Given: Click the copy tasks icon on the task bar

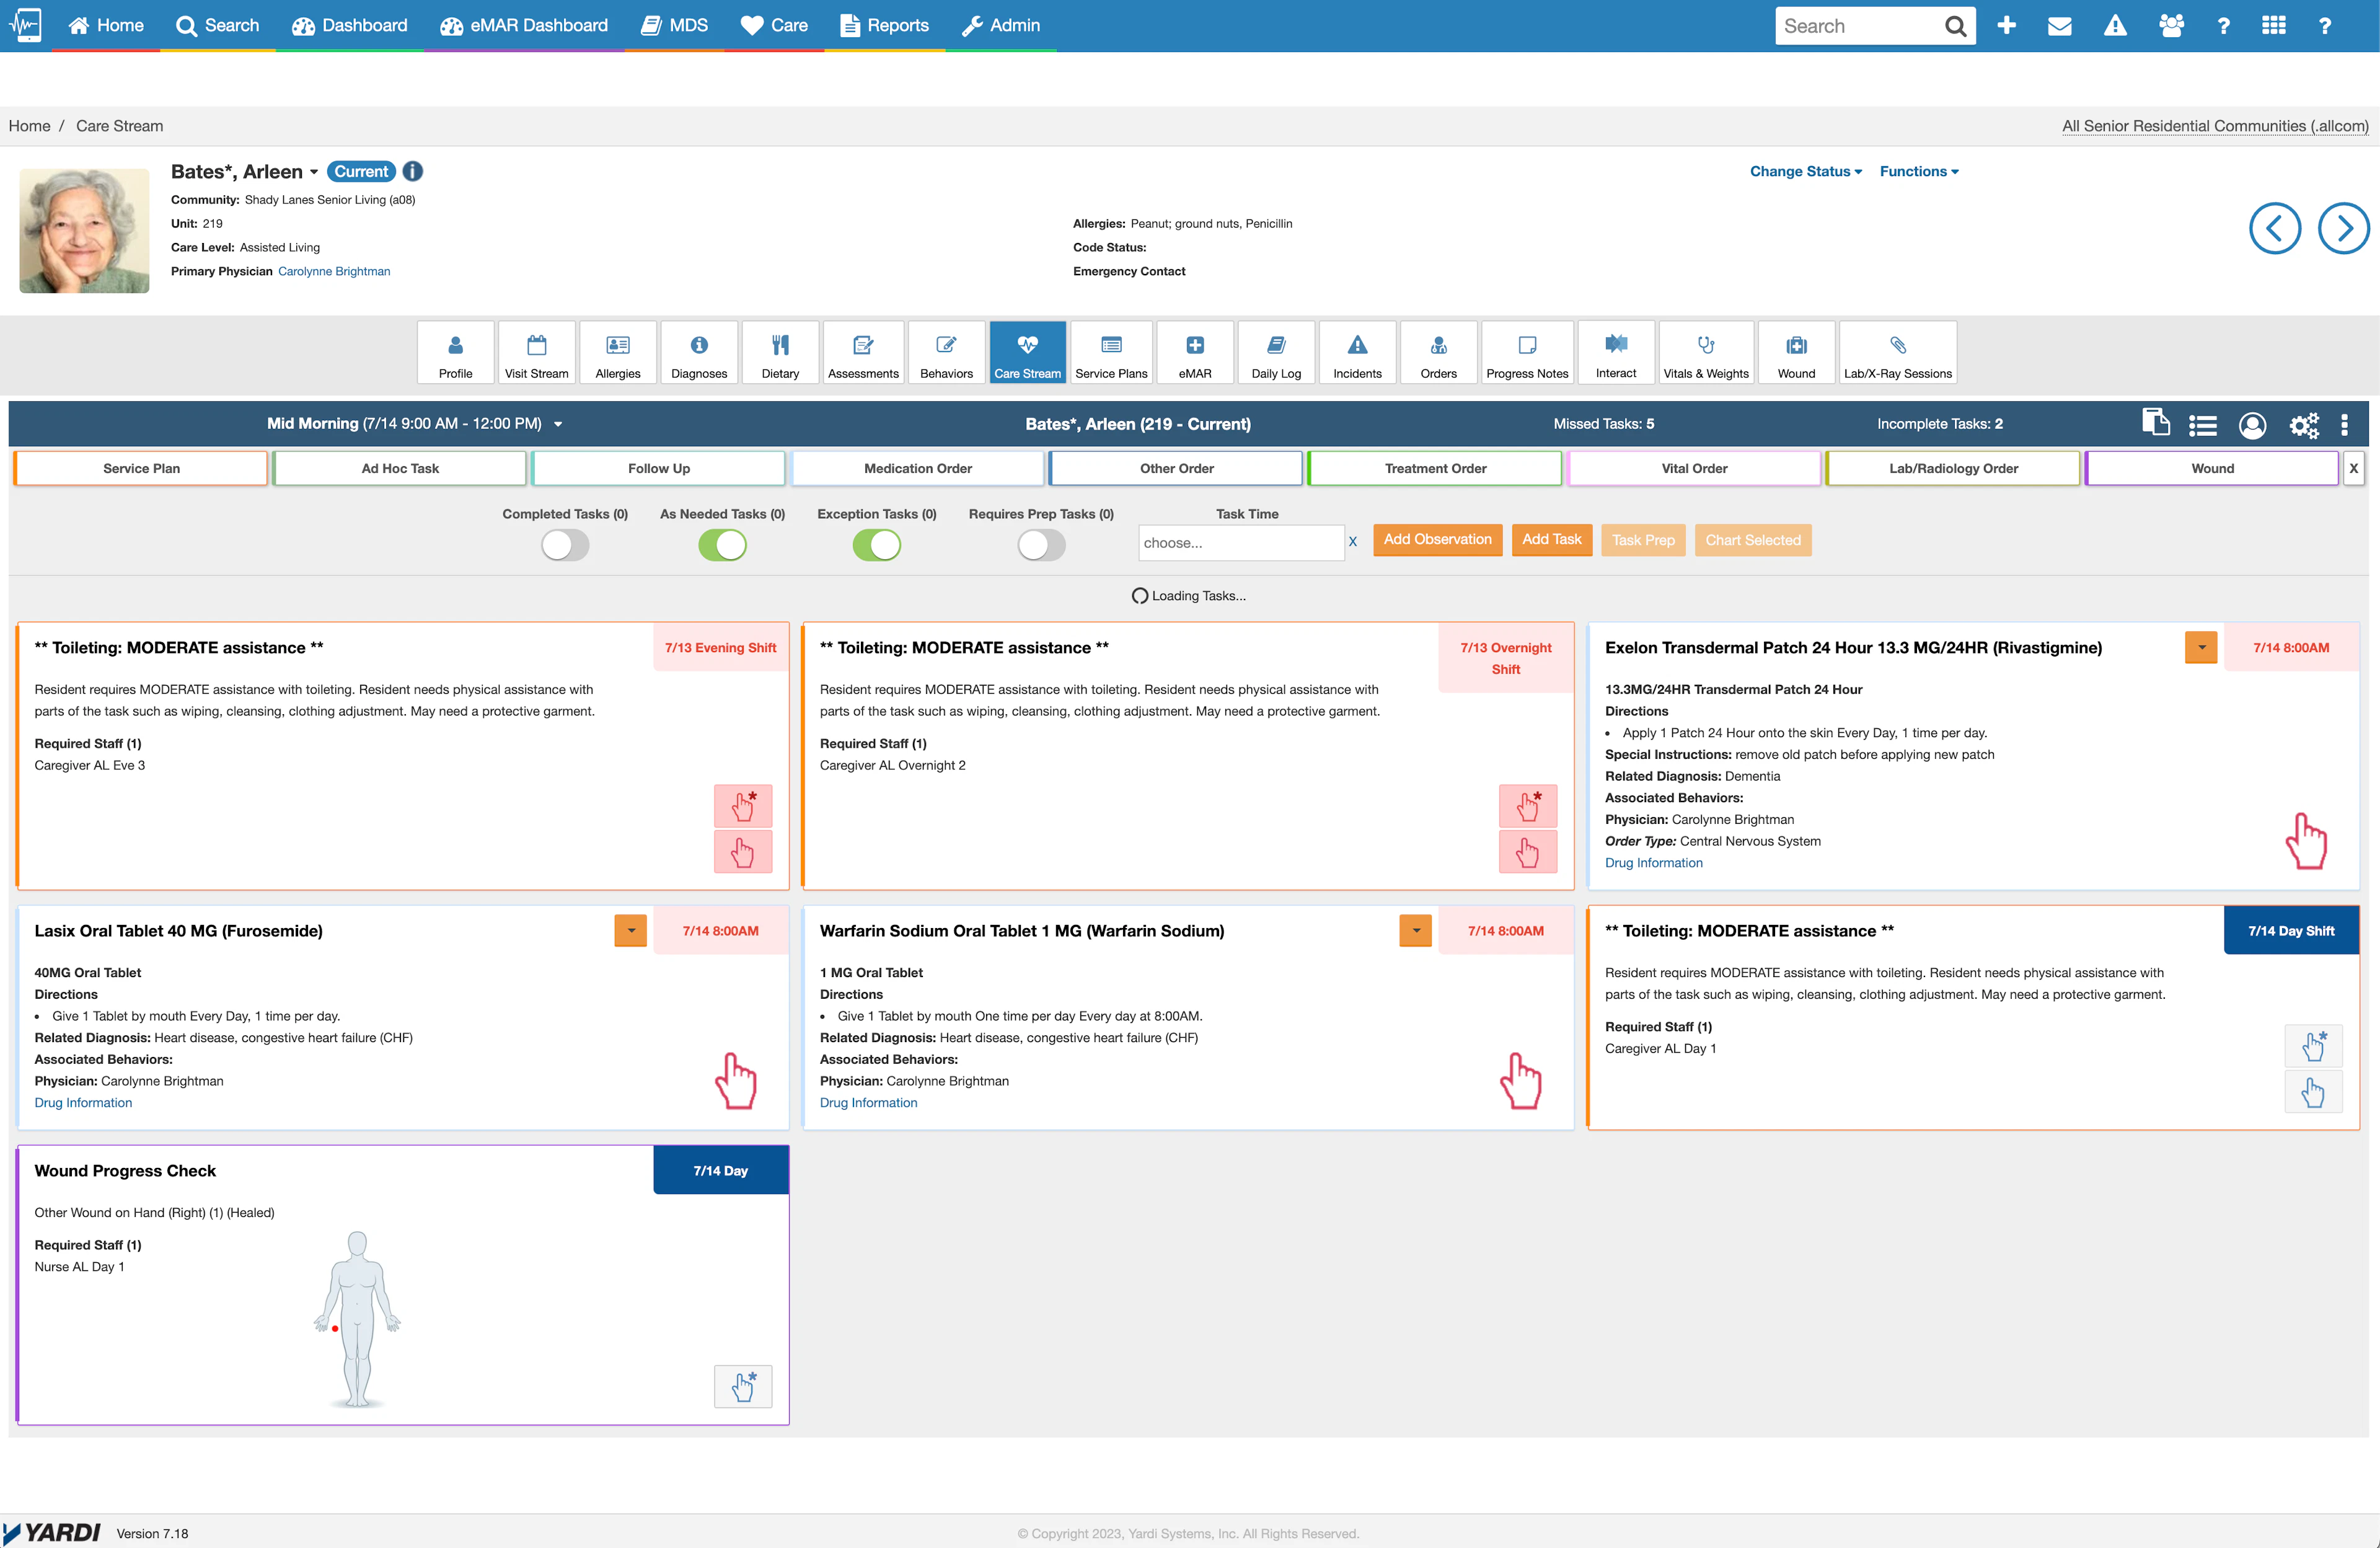Looking at the screenshot, I should coord(2156,423).
